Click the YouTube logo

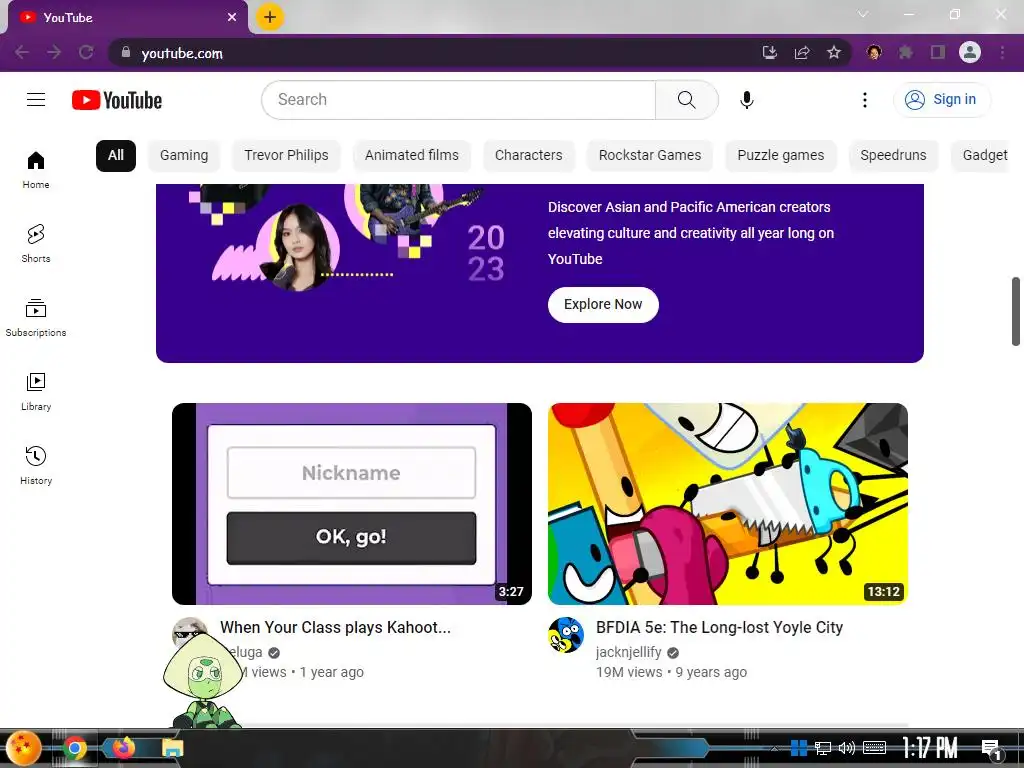pyautogui.click(x=117, y=100)
